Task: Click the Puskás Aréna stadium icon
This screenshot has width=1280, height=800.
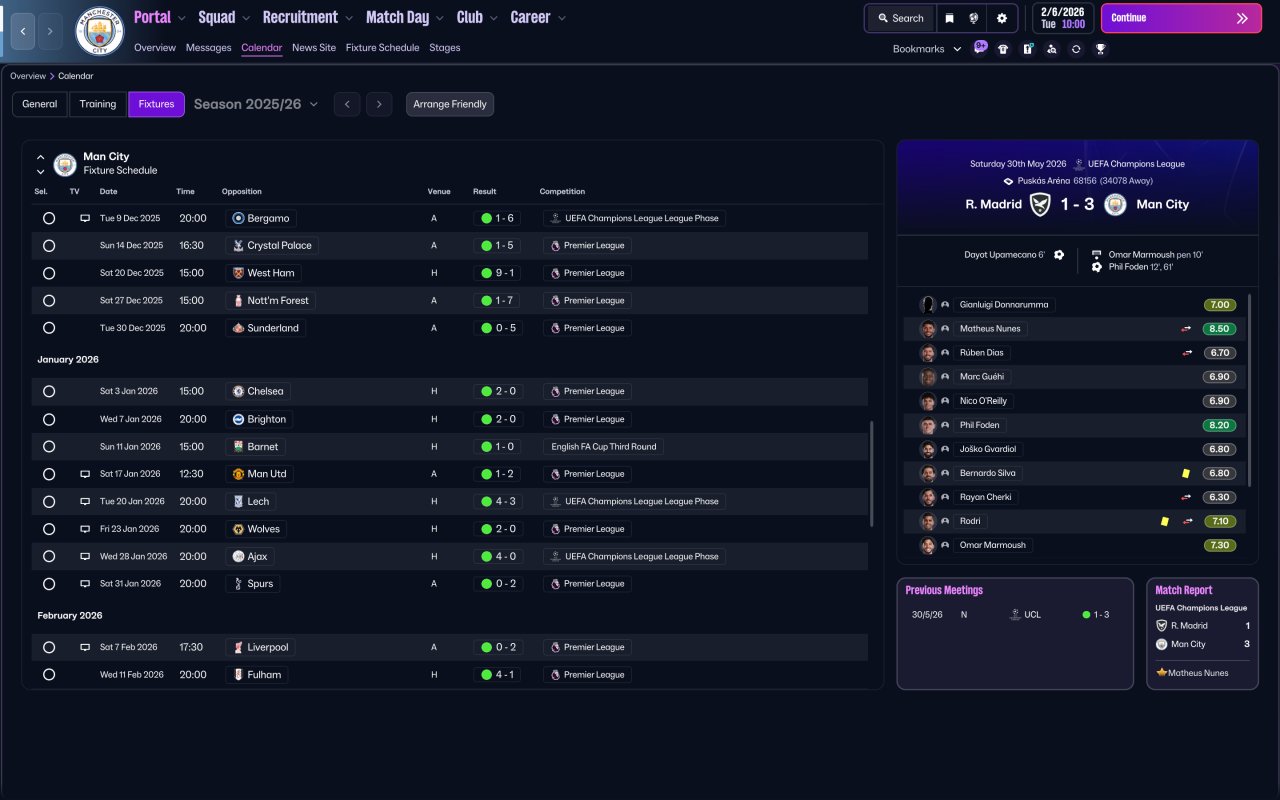Action: [x=1009, y=181]
